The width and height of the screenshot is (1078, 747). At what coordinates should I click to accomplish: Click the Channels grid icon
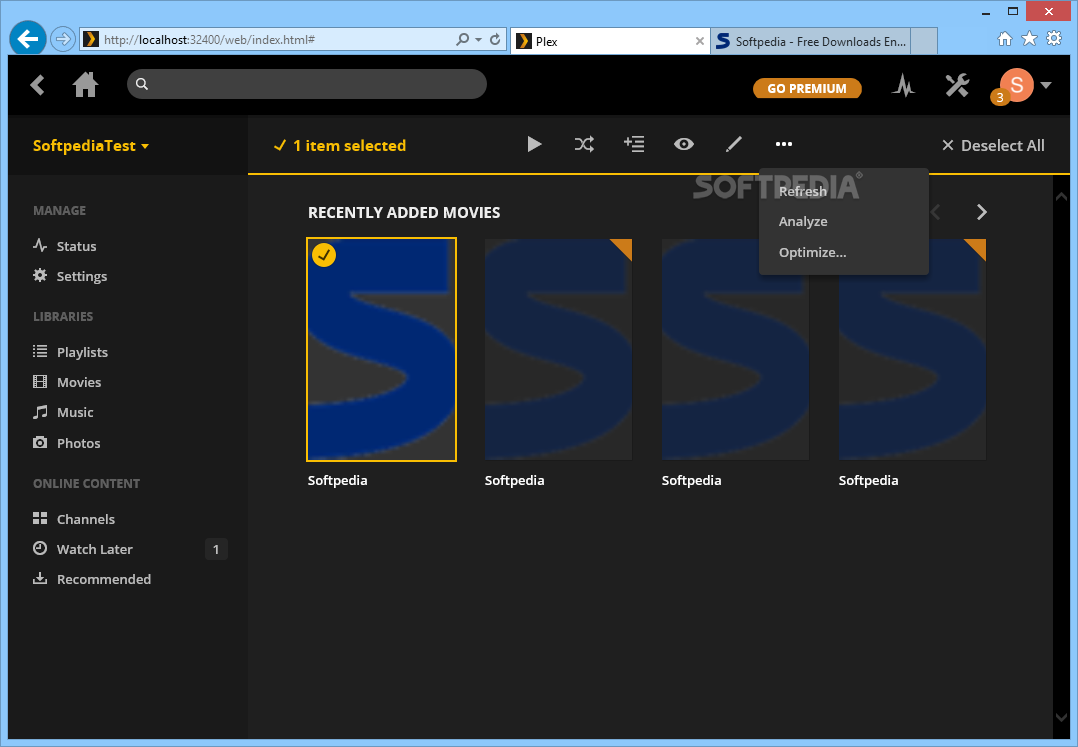40,518
